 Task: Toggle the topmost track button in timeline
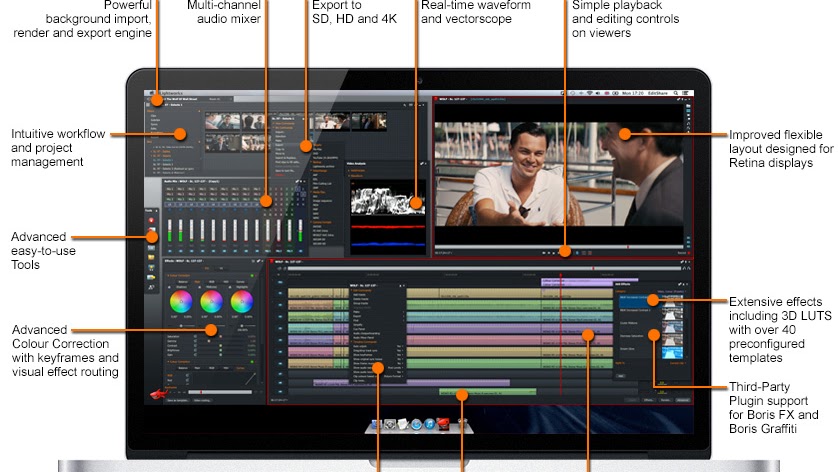point(280,282)
